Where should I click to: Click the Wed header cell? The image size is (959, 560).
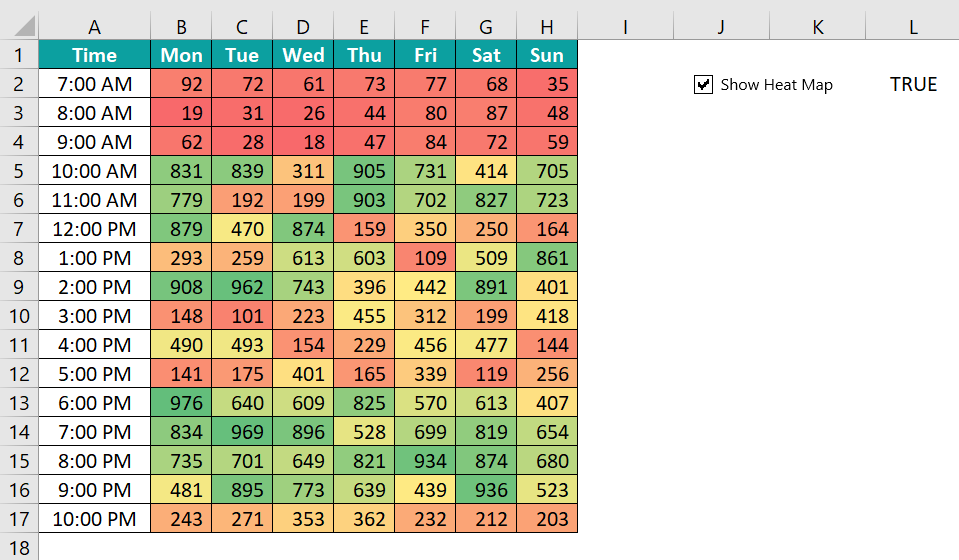tap(303, 55)
